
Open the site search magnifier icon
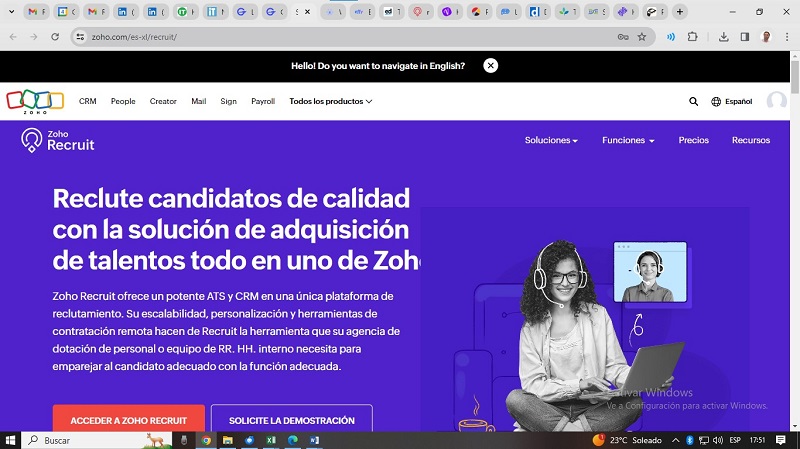tap(693, 102)
